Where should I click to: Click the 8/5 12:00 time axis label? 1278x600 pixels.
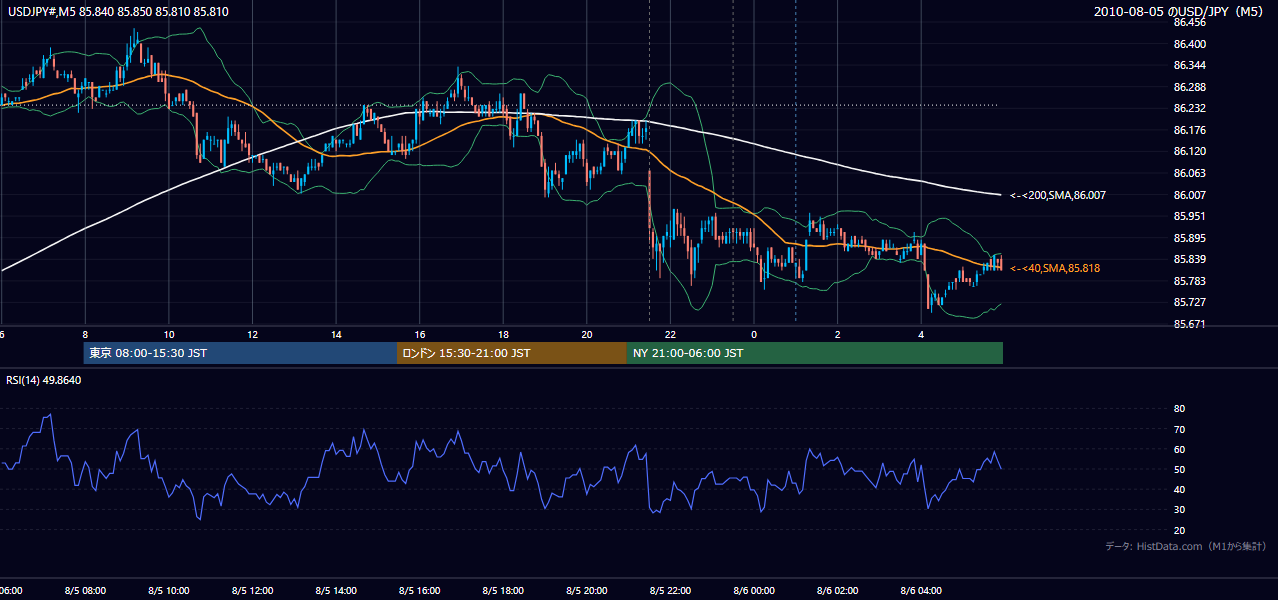[x=252, y=591]
